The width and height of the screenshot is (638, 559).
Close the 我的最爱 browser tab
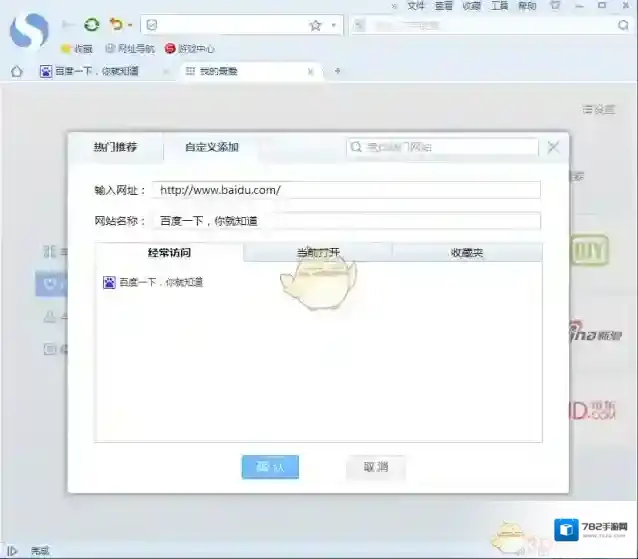point(310,72)
